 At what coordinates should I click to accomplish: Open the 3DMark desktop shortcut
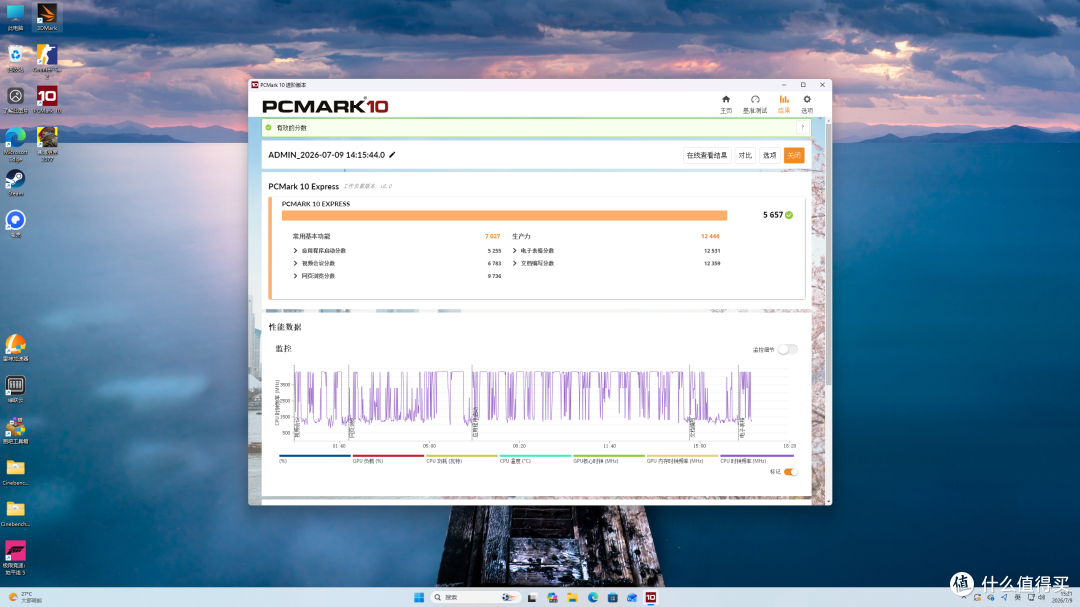[47, 17]
